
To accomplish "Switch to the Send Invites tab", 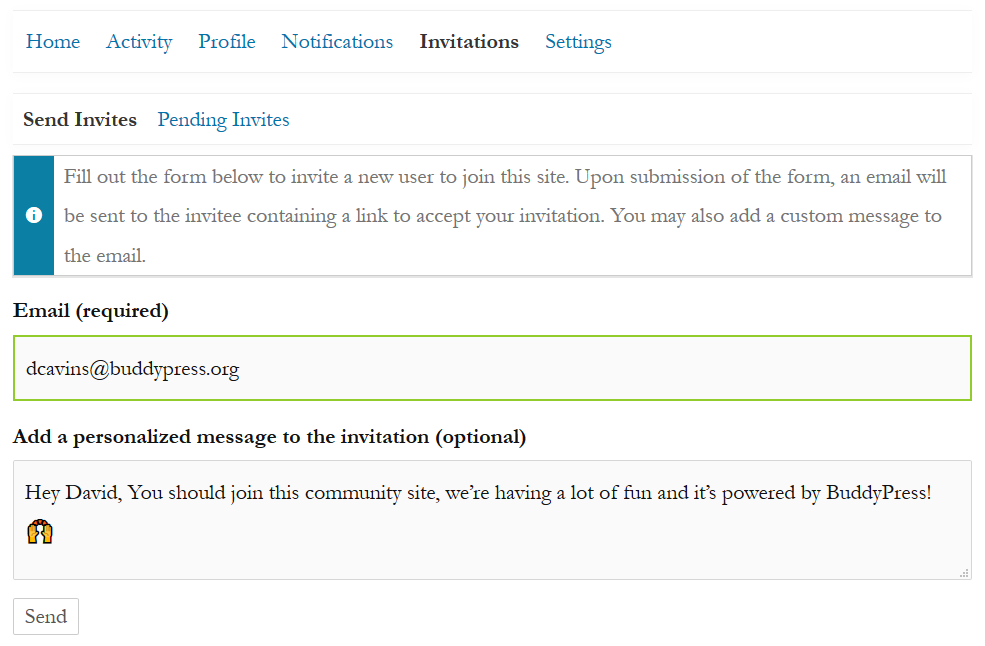I will [80, 120].
